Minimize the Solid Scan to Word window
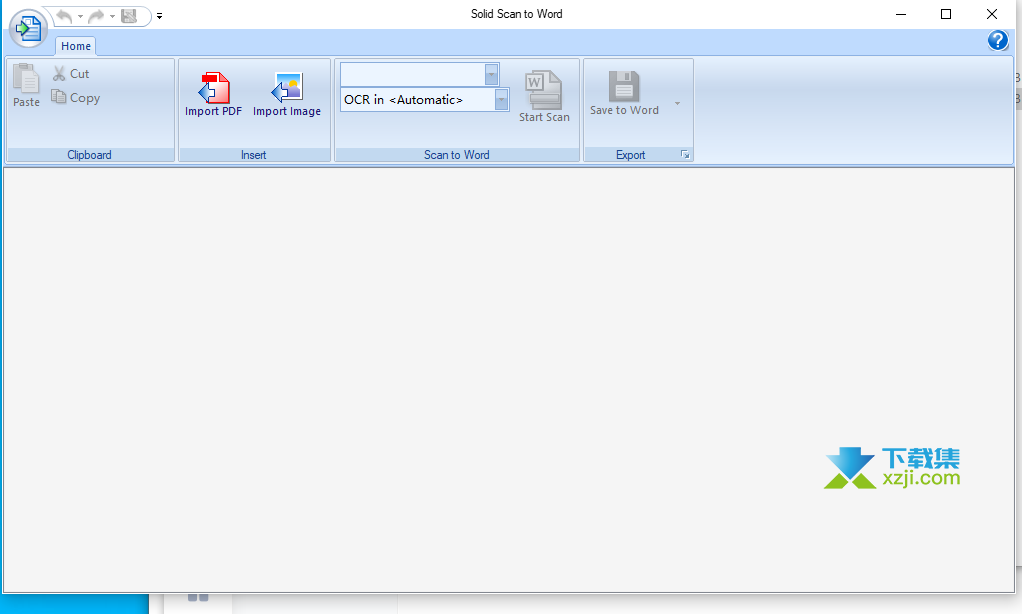The image size is (1022, 614). (x=901, y=14)
